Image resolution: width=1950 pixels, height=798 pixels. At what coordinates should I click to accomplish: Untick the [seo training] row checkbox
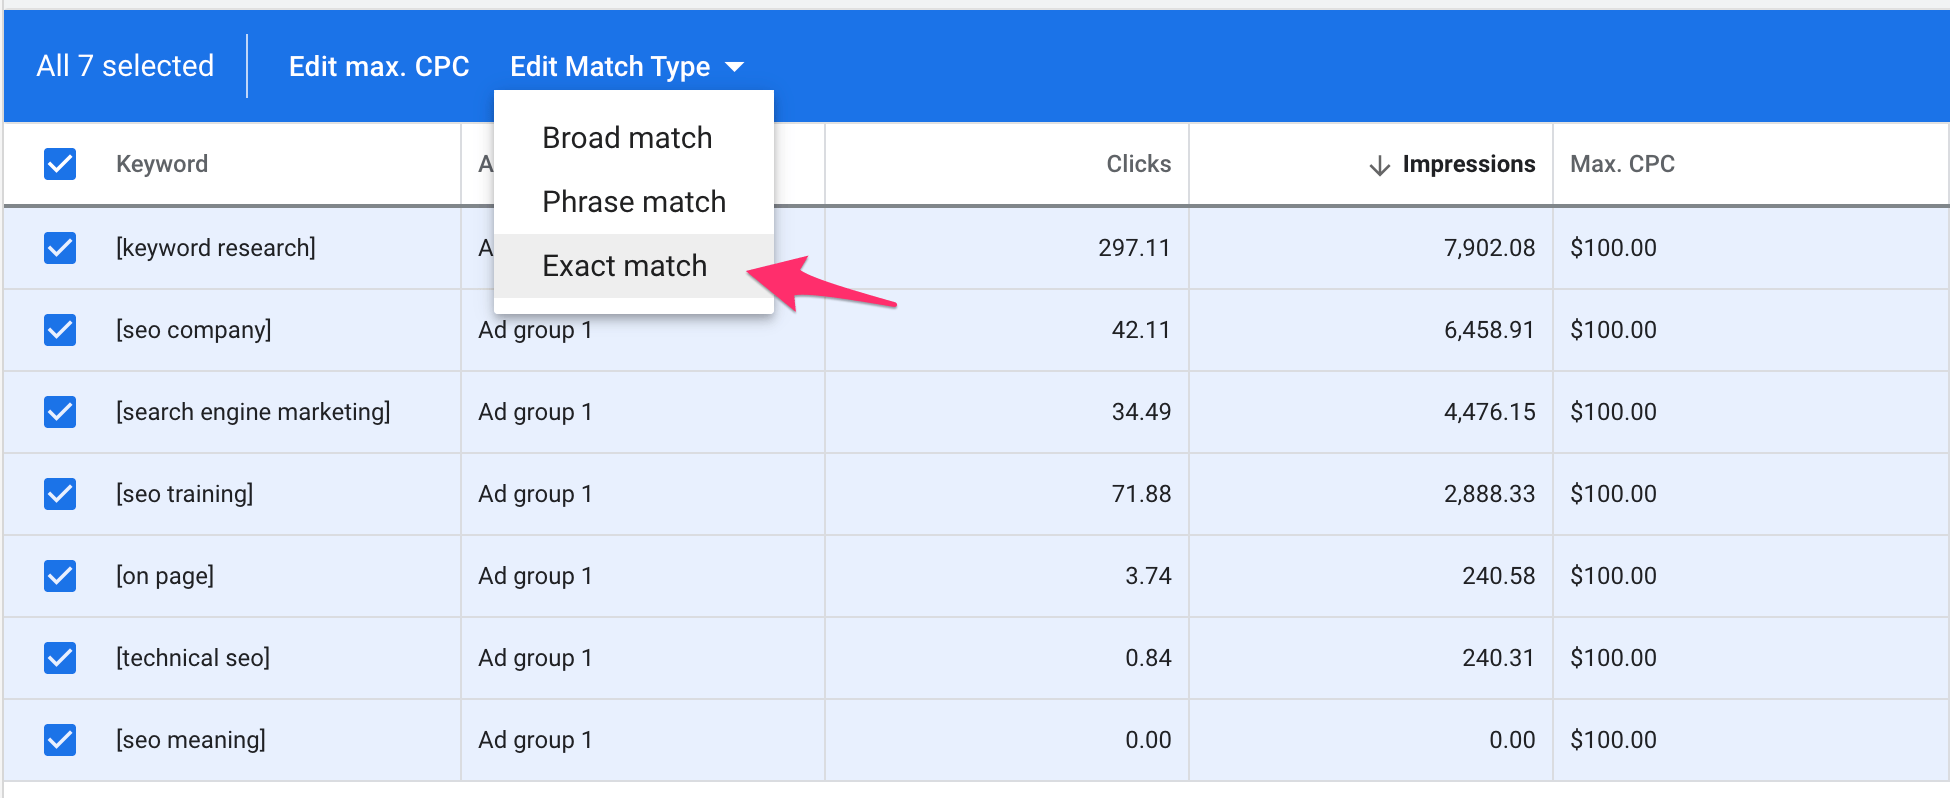60,494
